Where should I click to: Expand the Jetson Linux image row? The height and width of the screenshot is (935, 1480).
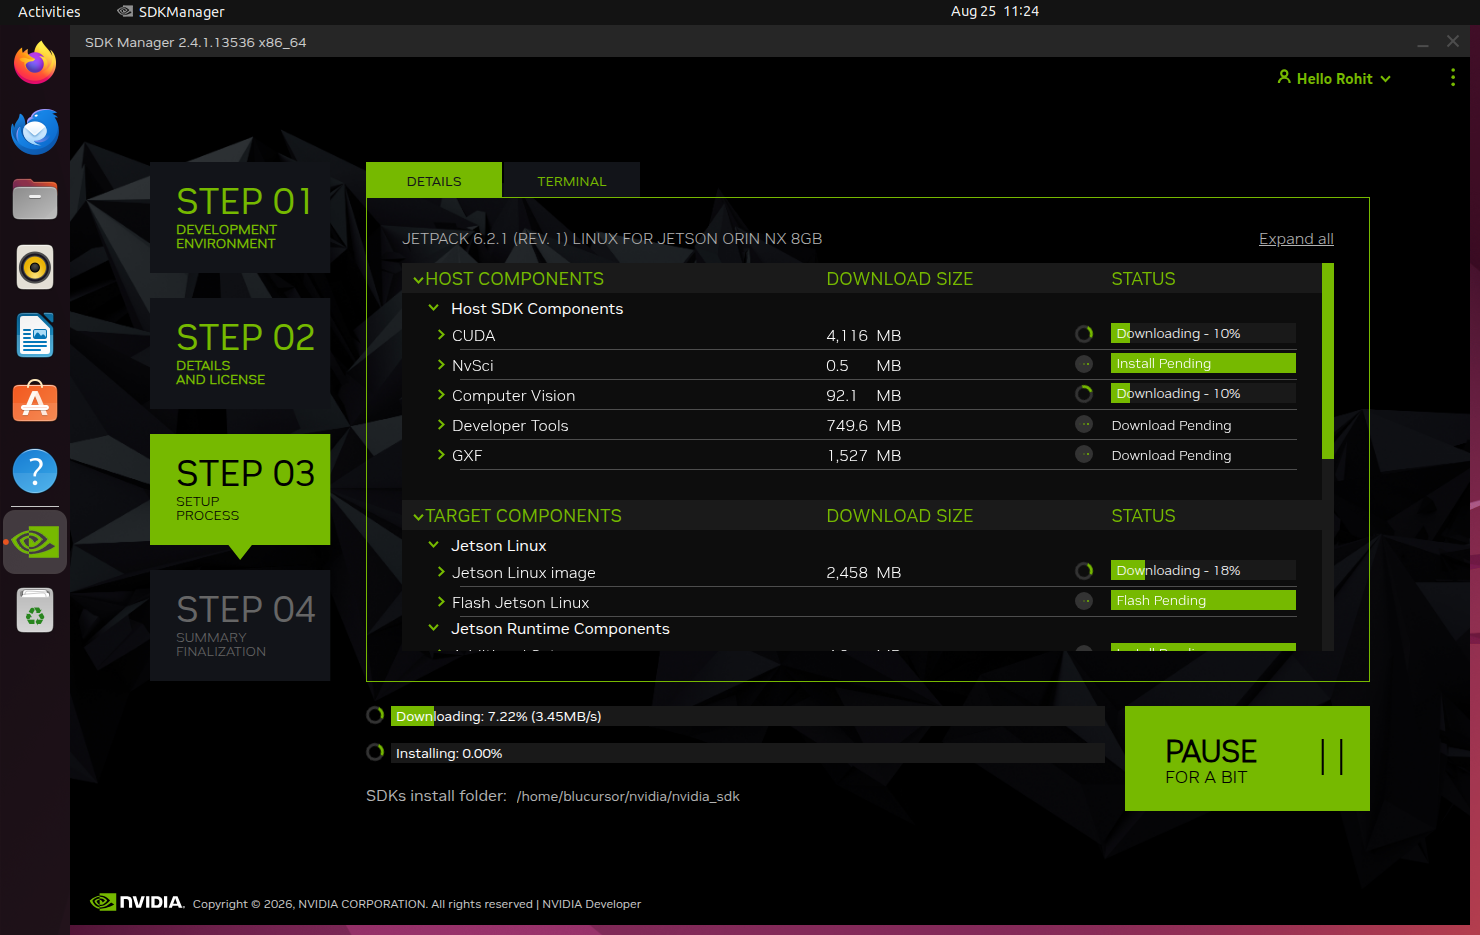(x=441, y=572)
